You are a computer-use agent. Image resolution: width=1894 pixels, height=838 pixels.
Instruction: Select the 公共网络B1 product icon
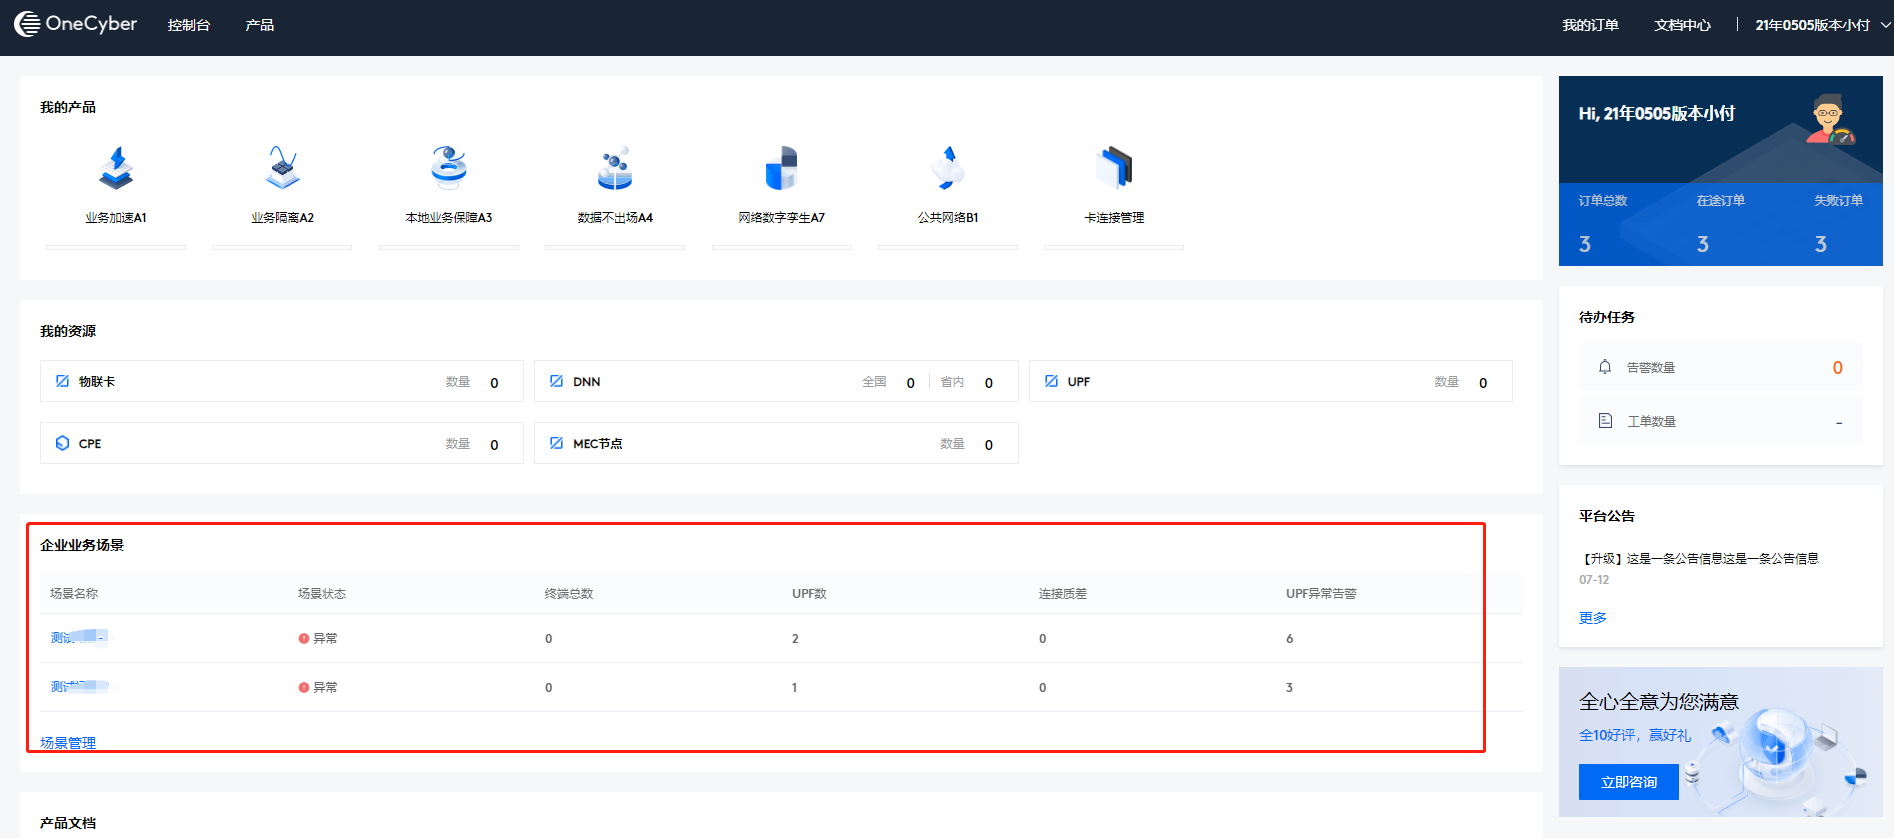coord(948,168)
